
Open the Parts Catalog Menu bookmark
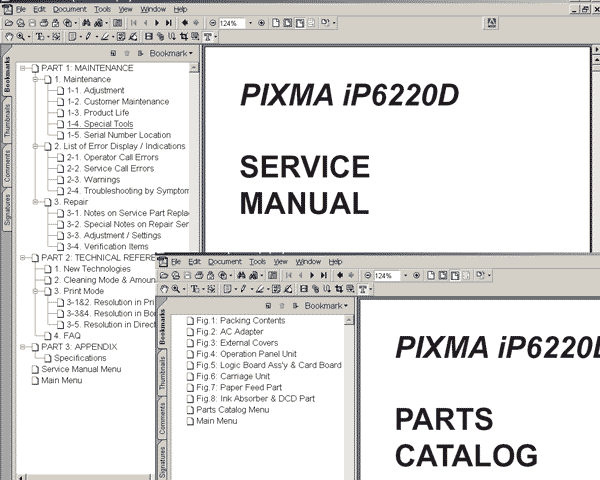click(232, 410)
